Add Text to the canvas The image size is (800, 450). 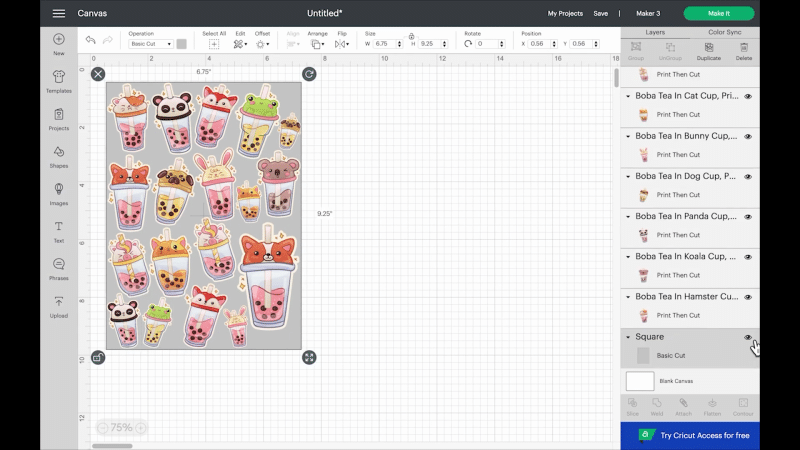pos(59,232)
